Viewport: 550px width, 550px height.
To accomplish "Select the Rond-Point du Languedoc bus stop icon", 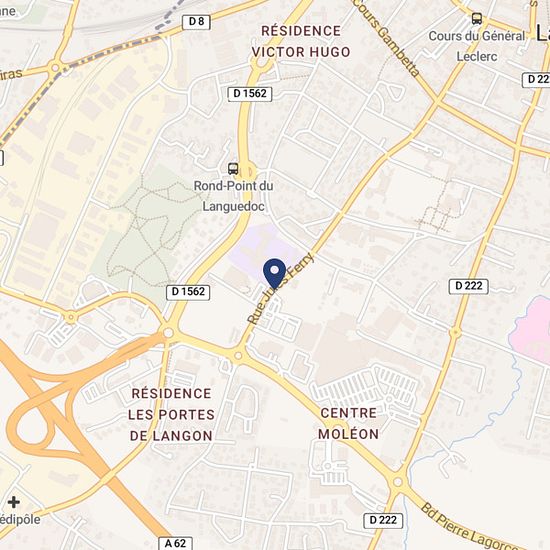I will point(233,169).
